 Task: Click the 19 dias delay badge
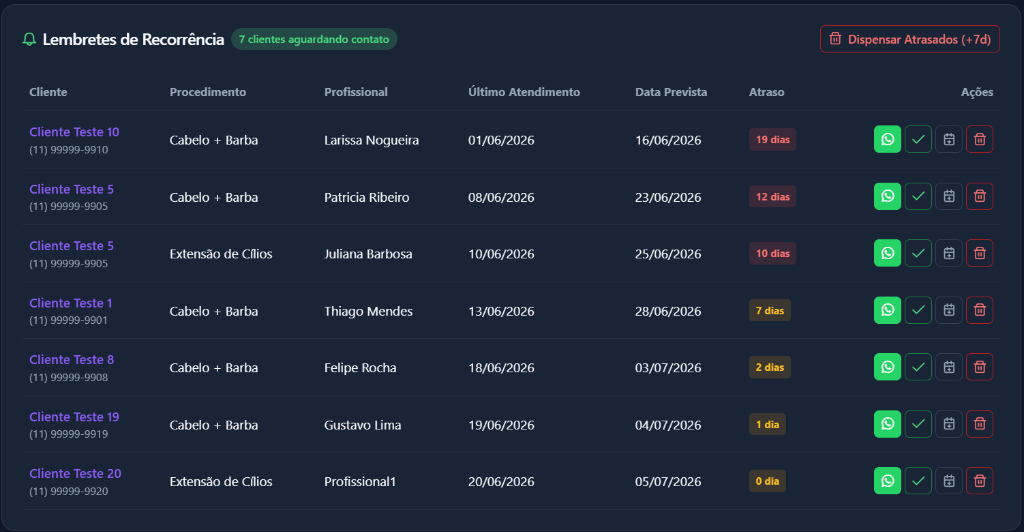click(x=772, y=140)
